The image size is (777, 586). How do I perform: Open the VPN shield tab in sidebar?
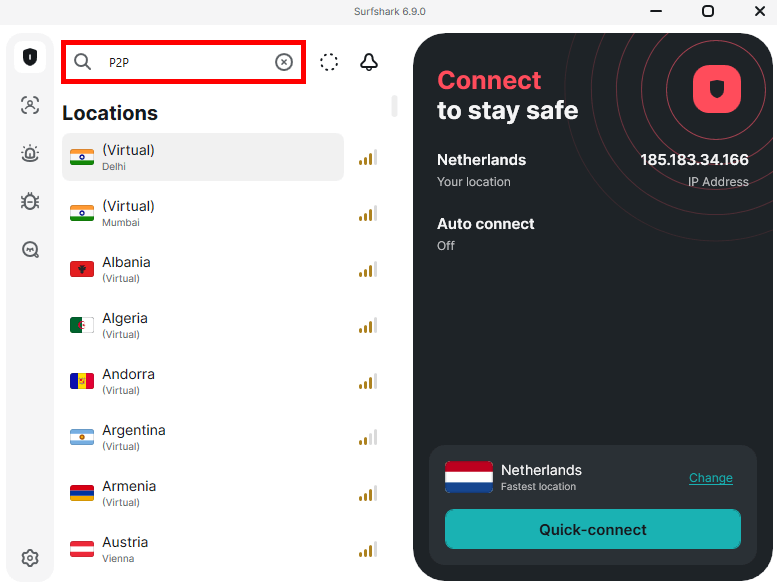pos(30,57)
